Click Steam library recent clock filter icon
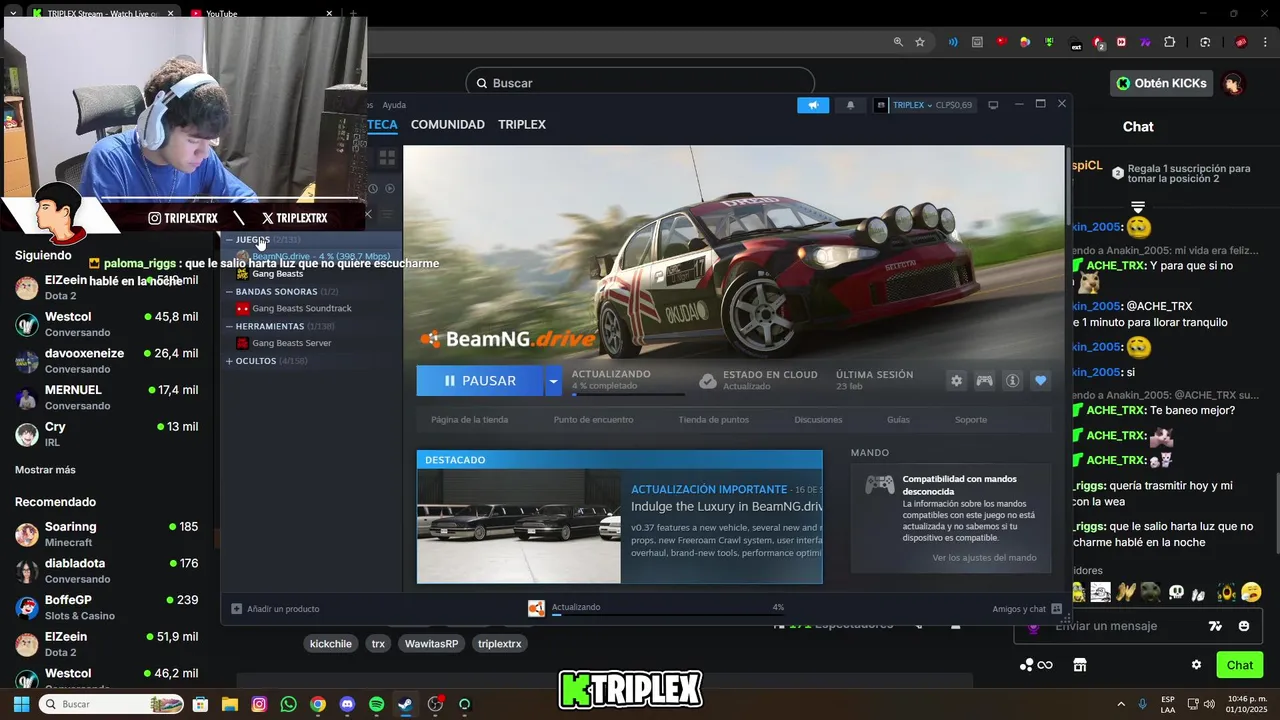Image resolution: width=1280 pixels, height=720 pixels. click(x=373, y=188)
